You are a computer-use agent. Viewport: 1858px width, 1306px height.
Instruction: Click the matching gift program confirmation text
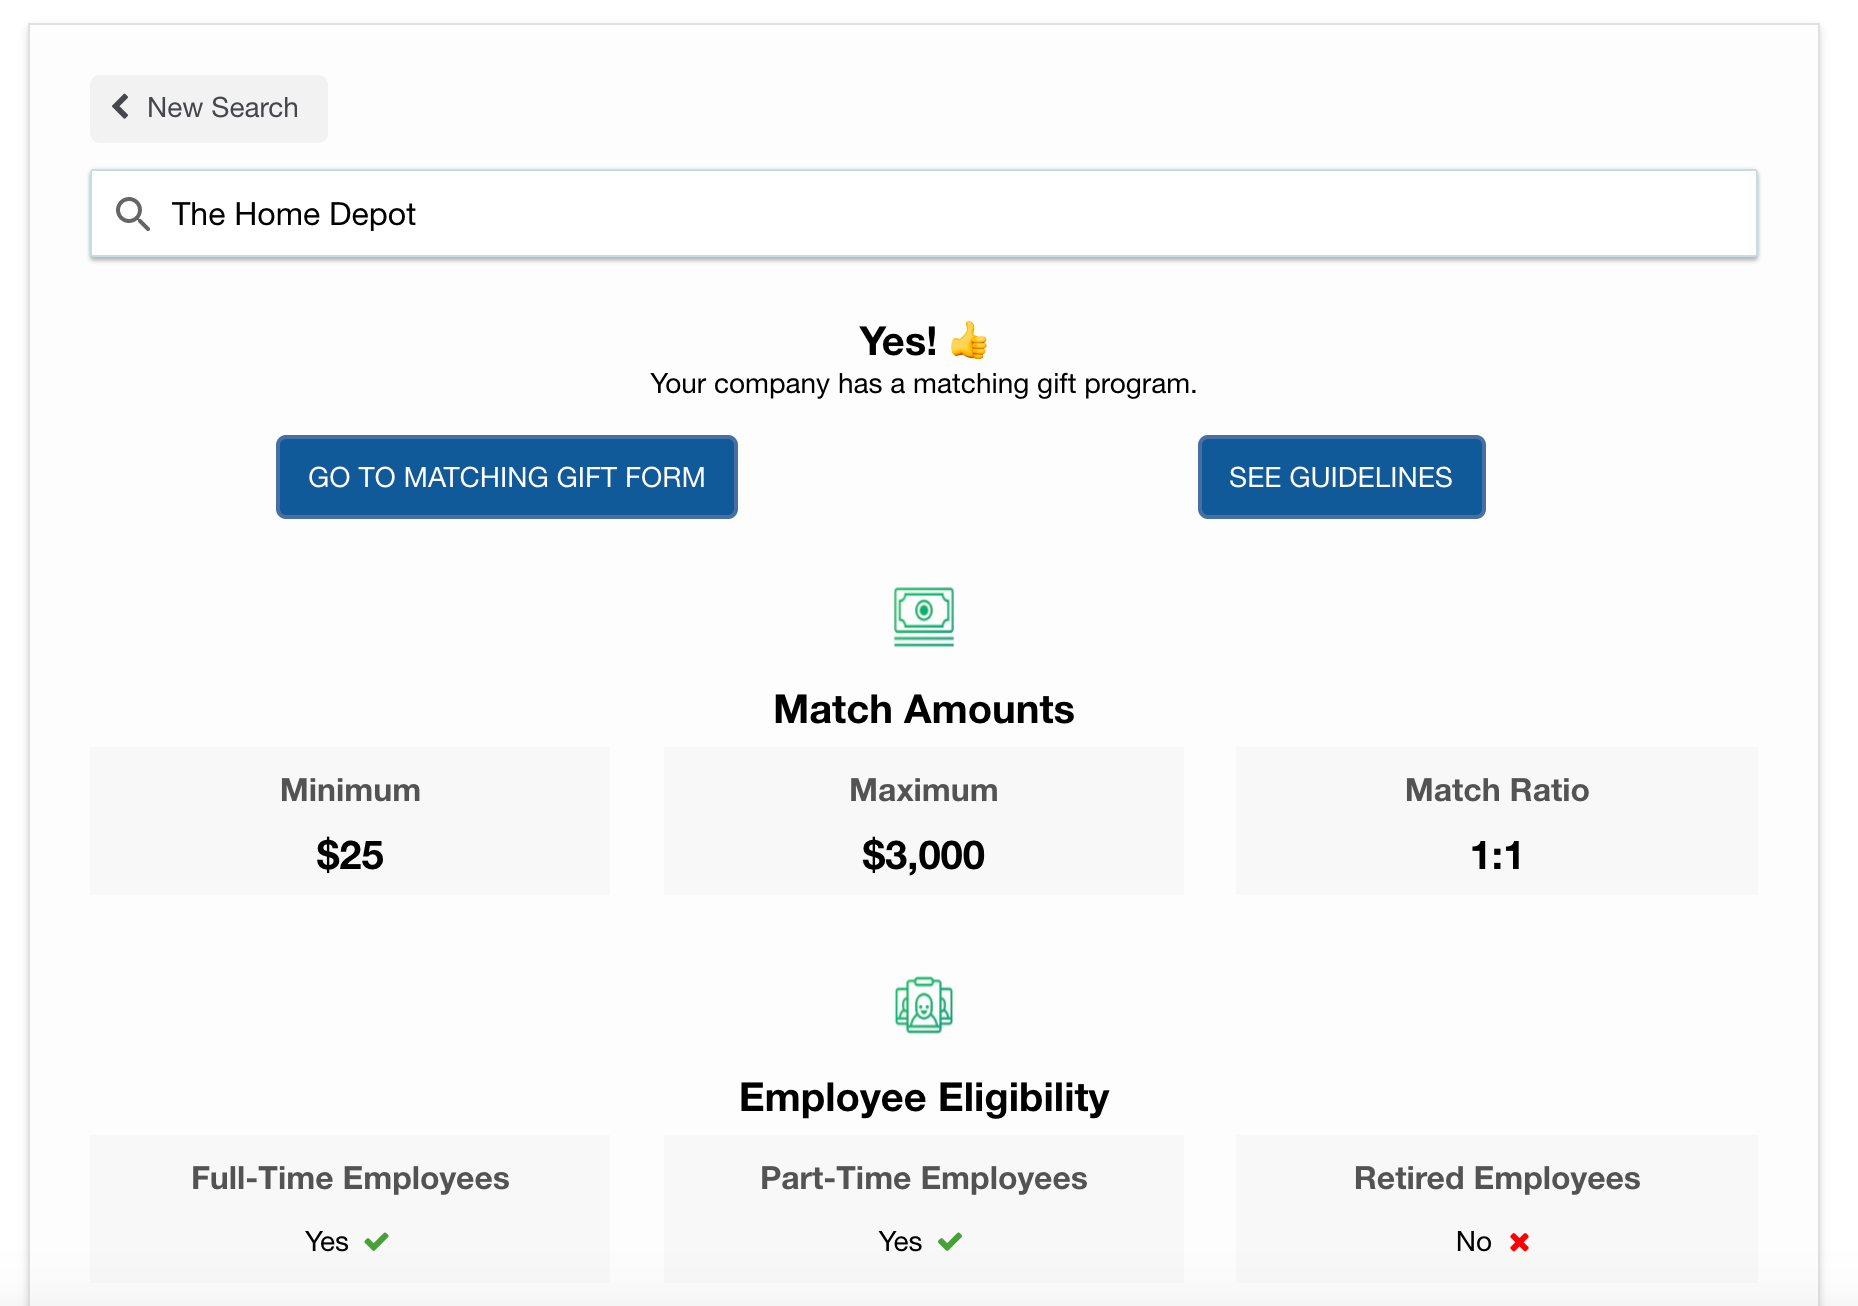coord(923,384)
